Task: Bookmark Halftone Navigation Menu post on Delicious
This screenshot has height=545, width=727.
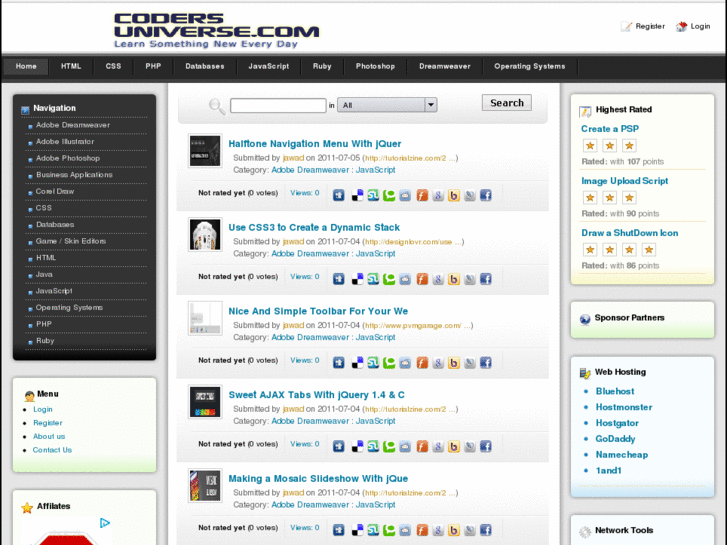Action: coord(357,195)
